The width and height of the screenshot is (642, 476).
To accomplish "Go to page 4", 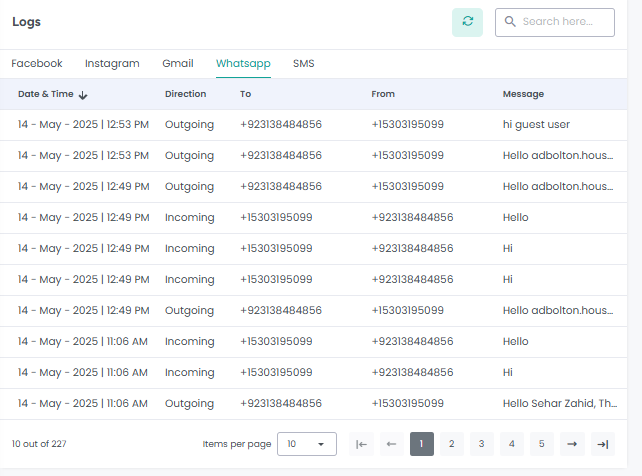I will [512, 444].
